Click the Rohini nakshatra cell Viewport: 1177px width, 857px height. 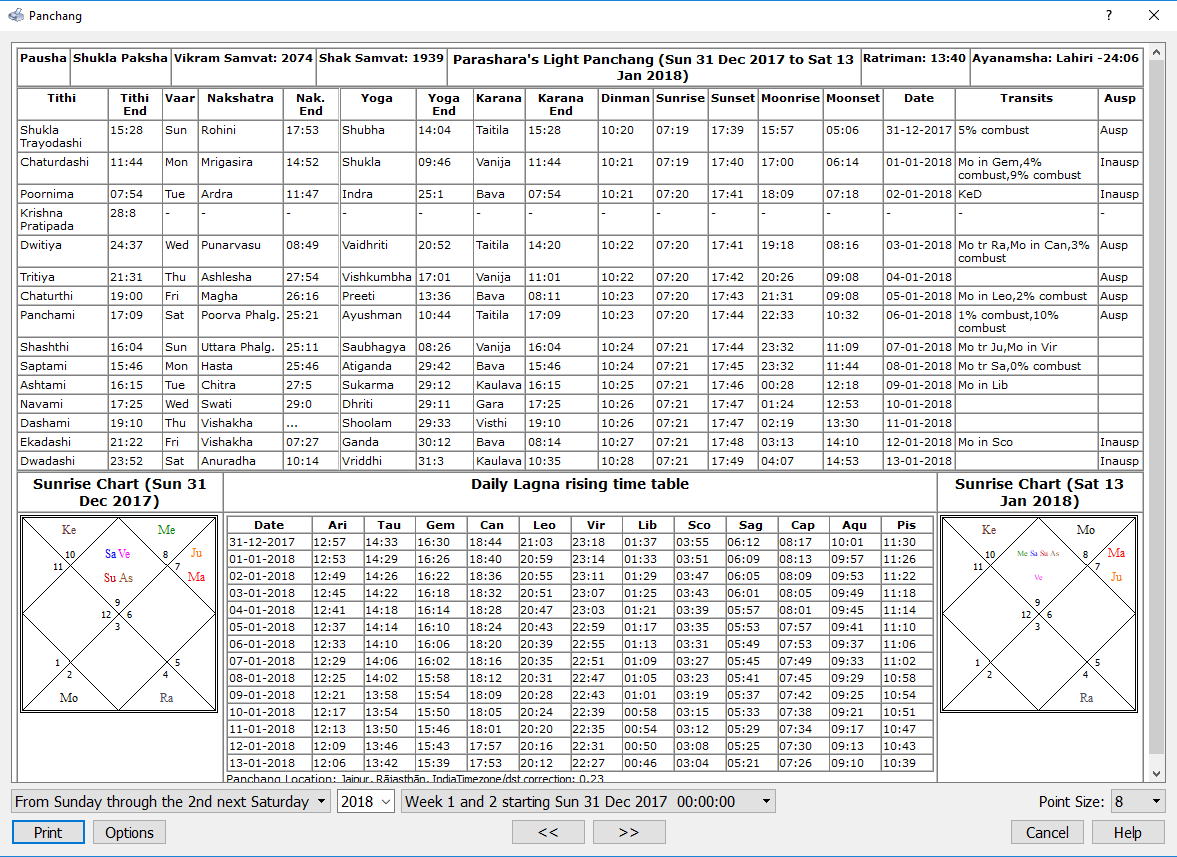[x=240, y=137]
